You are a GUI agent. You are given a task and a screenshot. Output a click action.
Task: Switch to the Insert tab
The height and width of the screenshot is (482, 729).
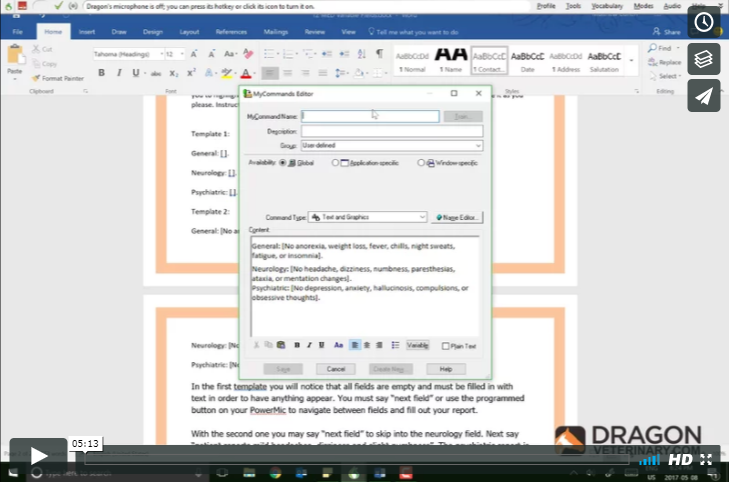click(87, 32)
